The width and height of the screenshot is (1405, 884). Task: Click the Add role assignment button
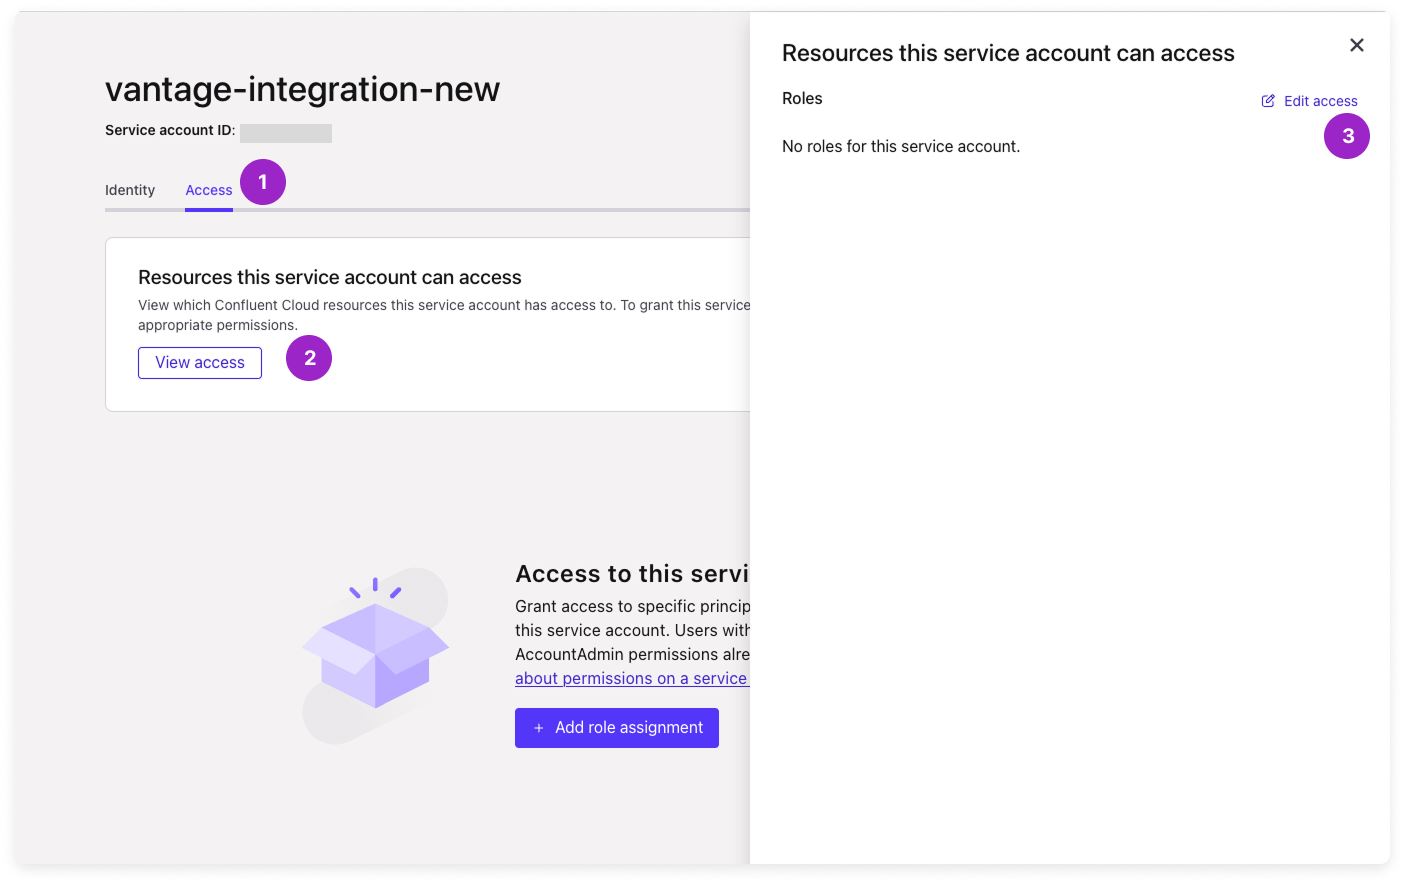pos(617,728)
